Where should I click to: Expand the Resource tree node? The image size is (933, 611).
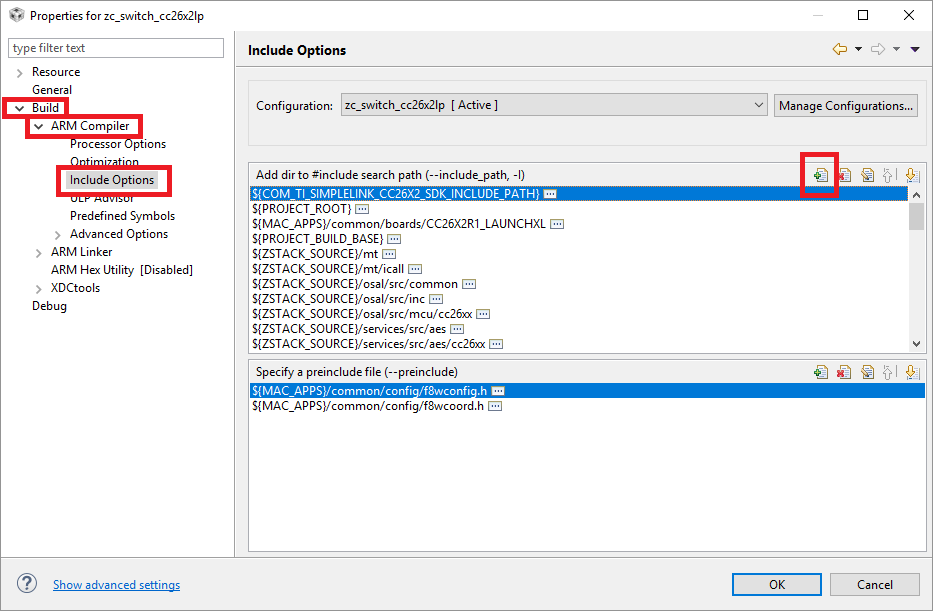(x=19, y=72)
